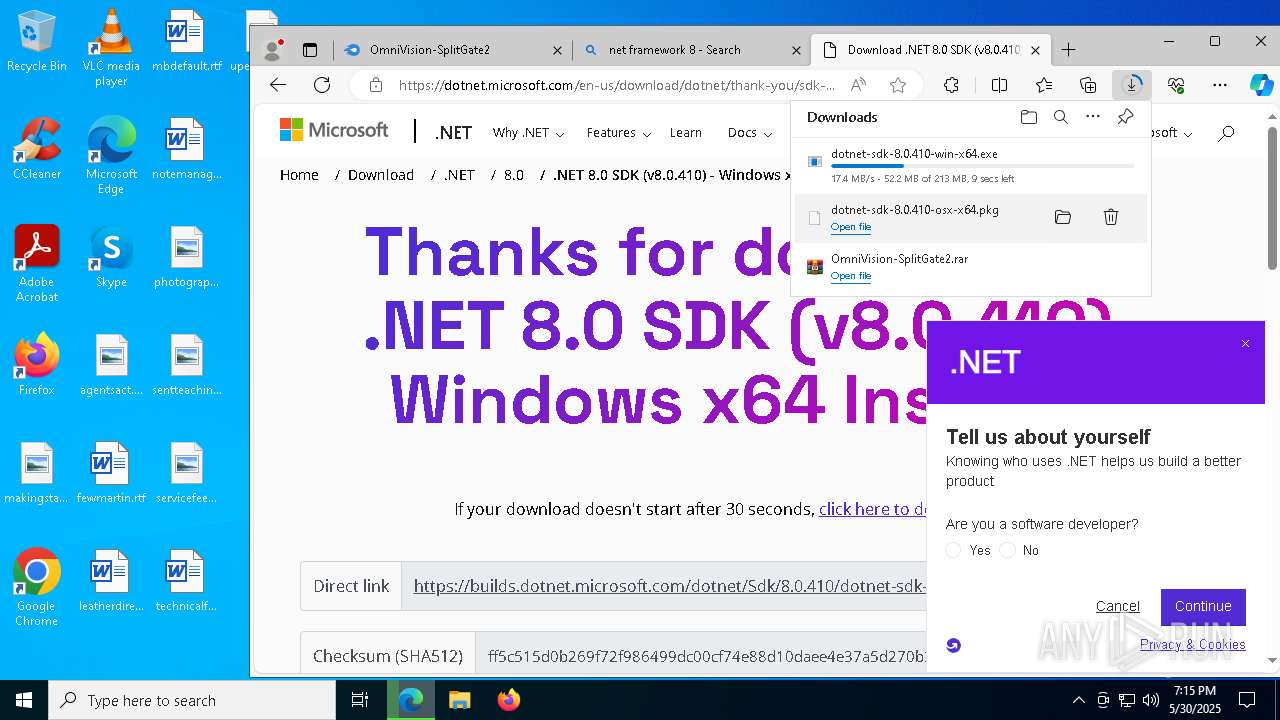Open the site search magnifier icon
Image resolution: width=1280 pixels, height=720 pixels.
coord(1227,133)
